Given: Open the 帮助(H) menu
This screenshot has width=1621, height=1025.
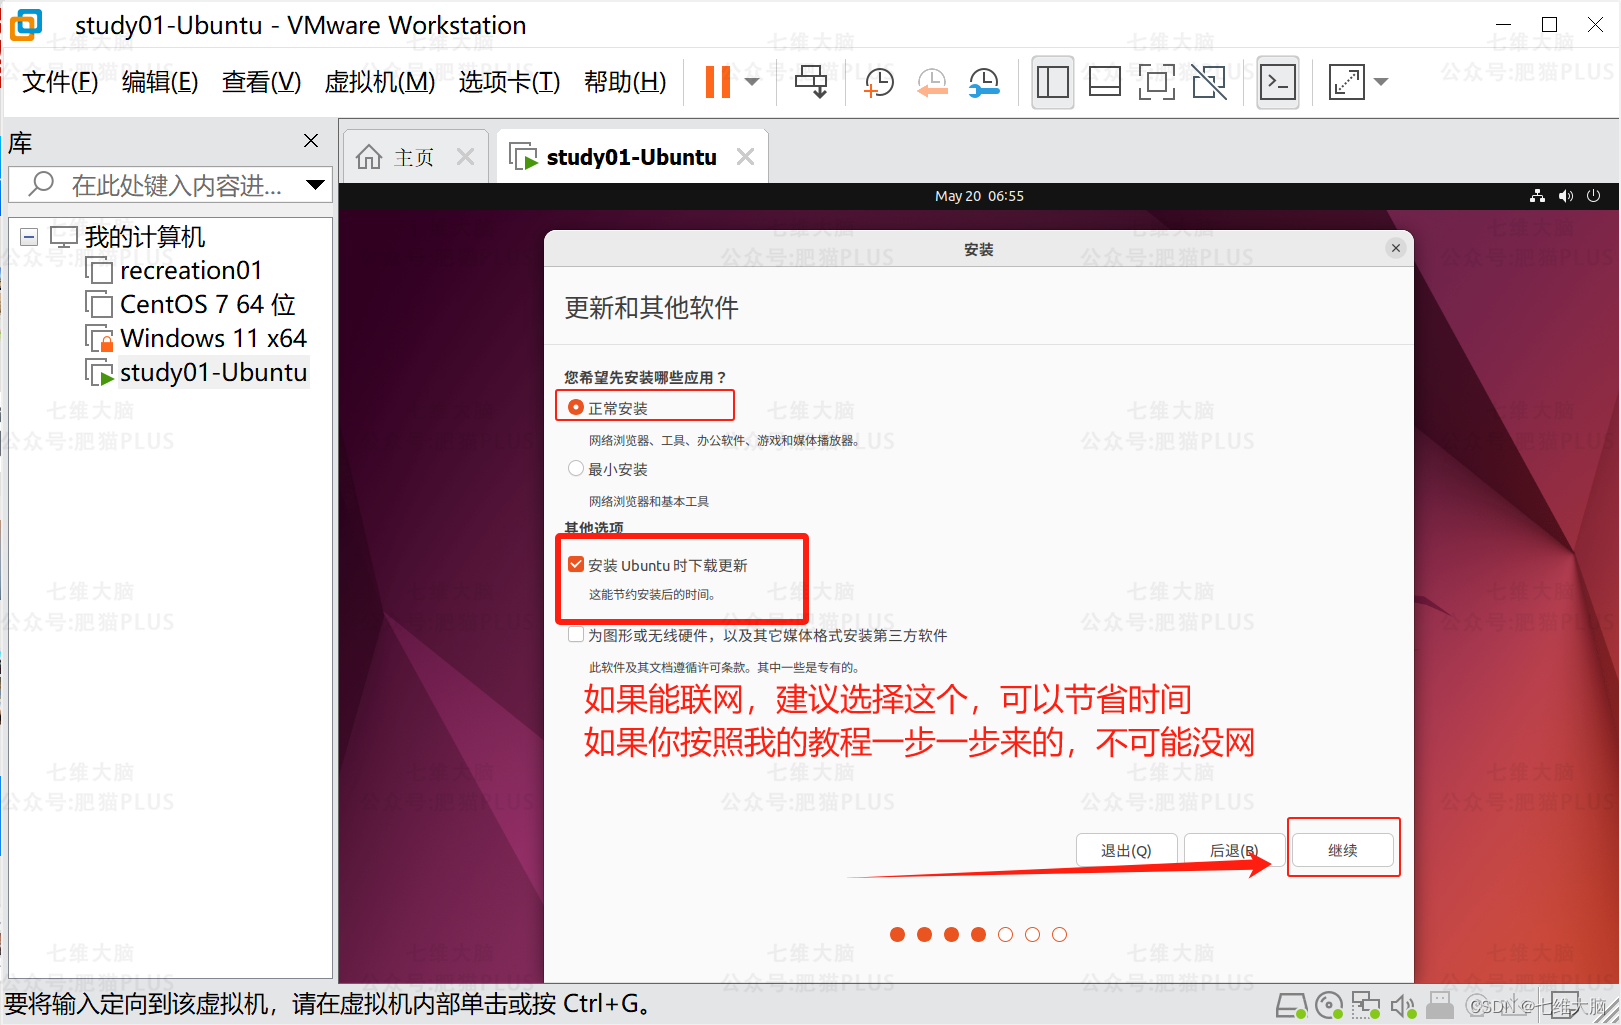Looking at the screenshot, I should (x=625, y=82).
